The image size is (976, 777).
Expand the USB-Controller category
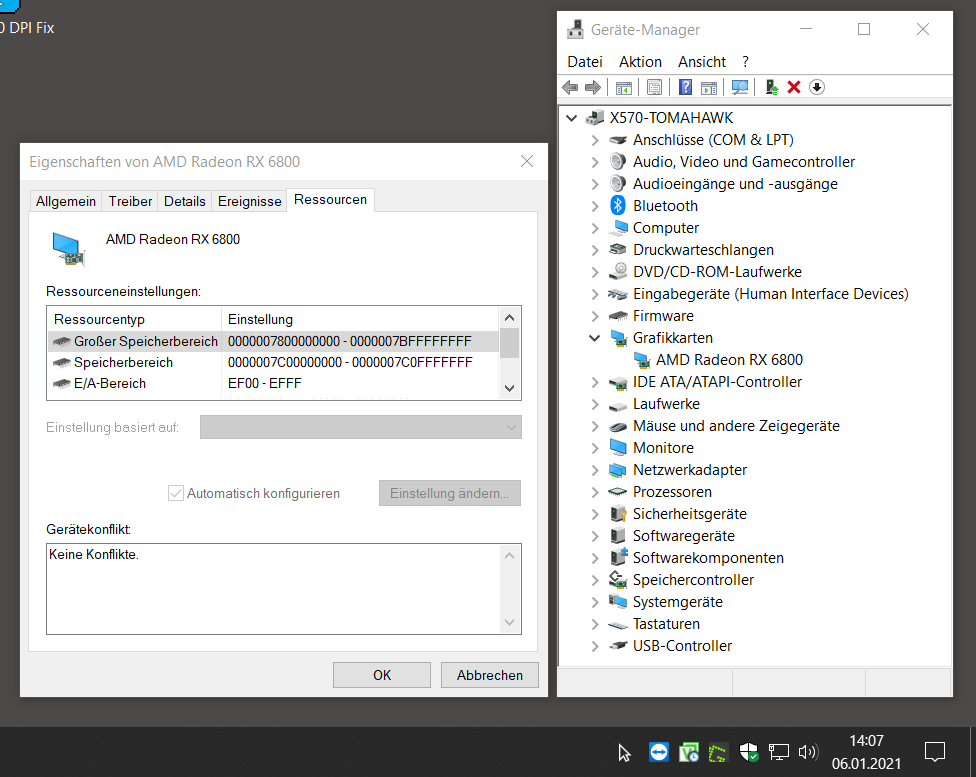595,646
